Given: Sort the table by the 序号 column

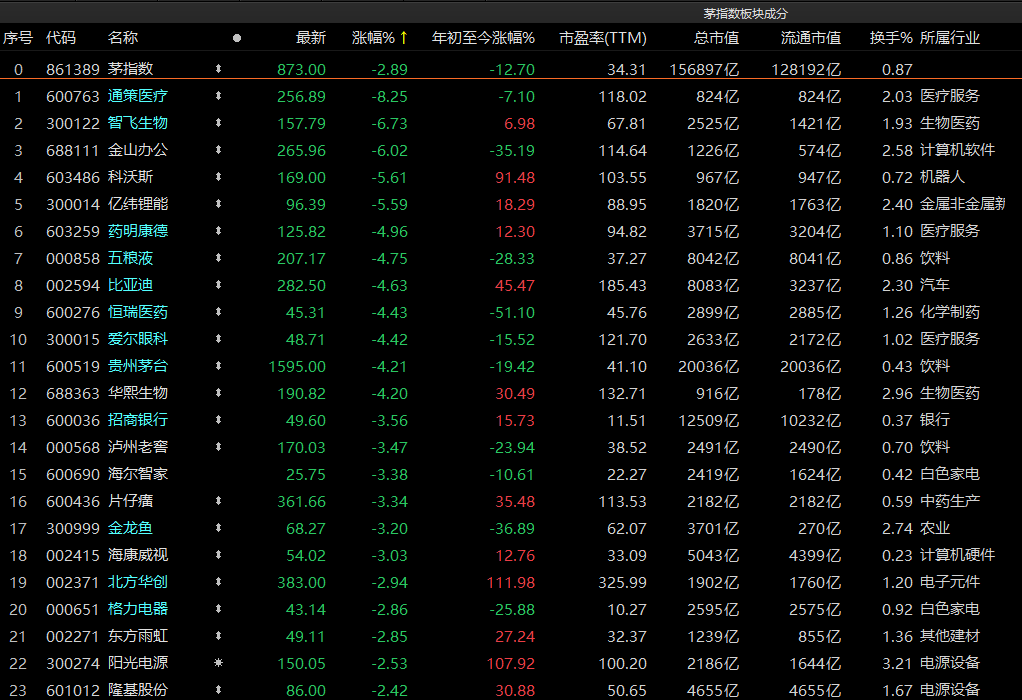Looking at the screenshot, I should tap(18, 38).
